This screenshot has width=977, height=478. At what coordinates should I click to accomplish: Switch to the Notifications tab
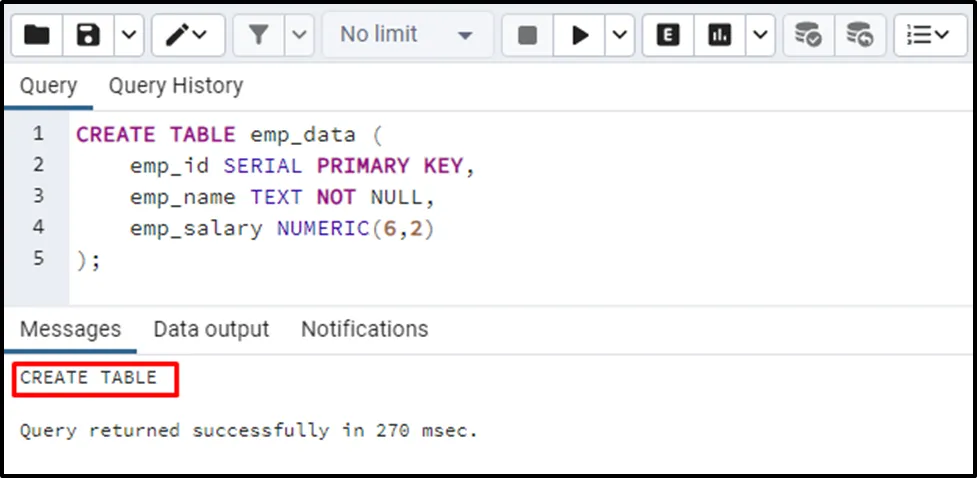(x=364, y=329)
